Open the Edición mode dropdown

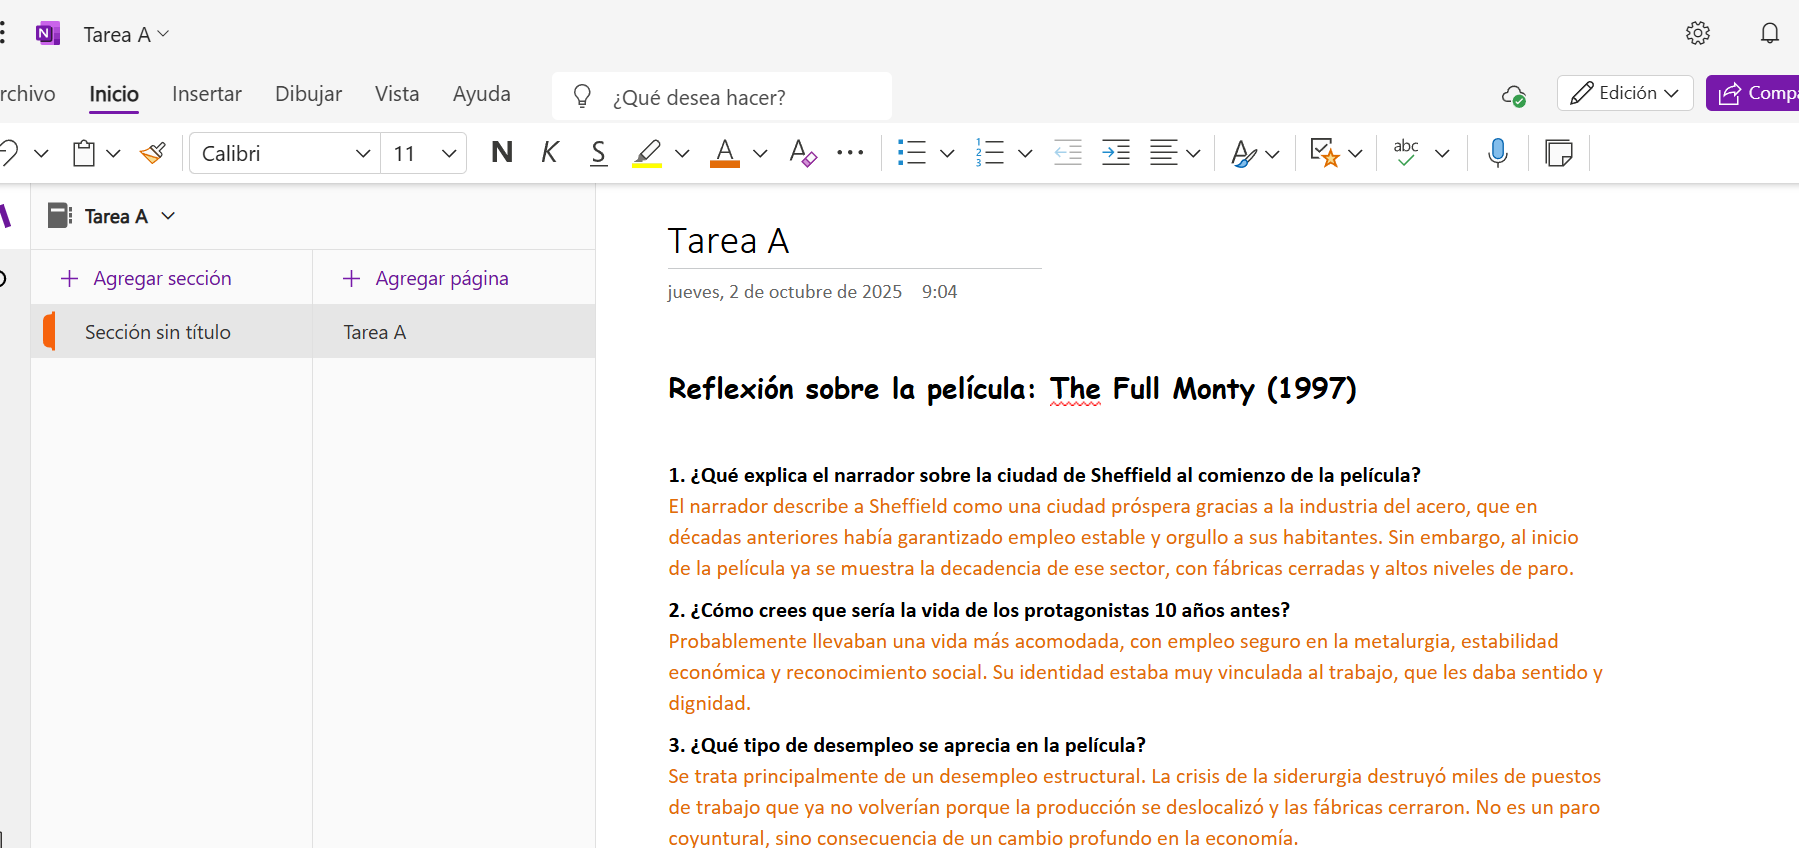click(x=1624, y=93)
